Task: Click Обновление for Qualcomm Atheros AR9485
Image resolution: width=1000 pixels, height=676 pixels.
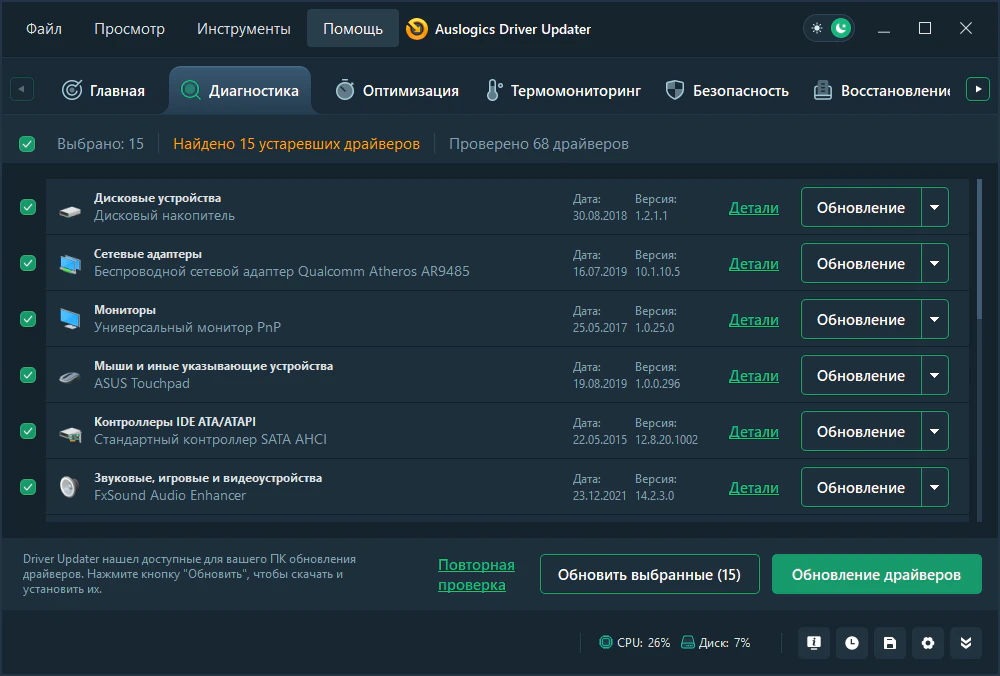Action: coord(861,263)
